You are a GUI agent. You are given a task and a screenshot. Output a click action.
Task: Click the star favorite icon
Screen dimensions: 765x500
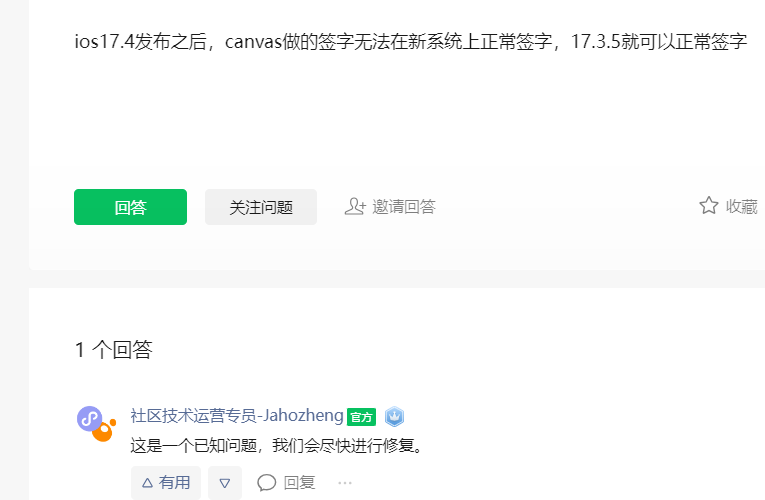tap(708, 205)
